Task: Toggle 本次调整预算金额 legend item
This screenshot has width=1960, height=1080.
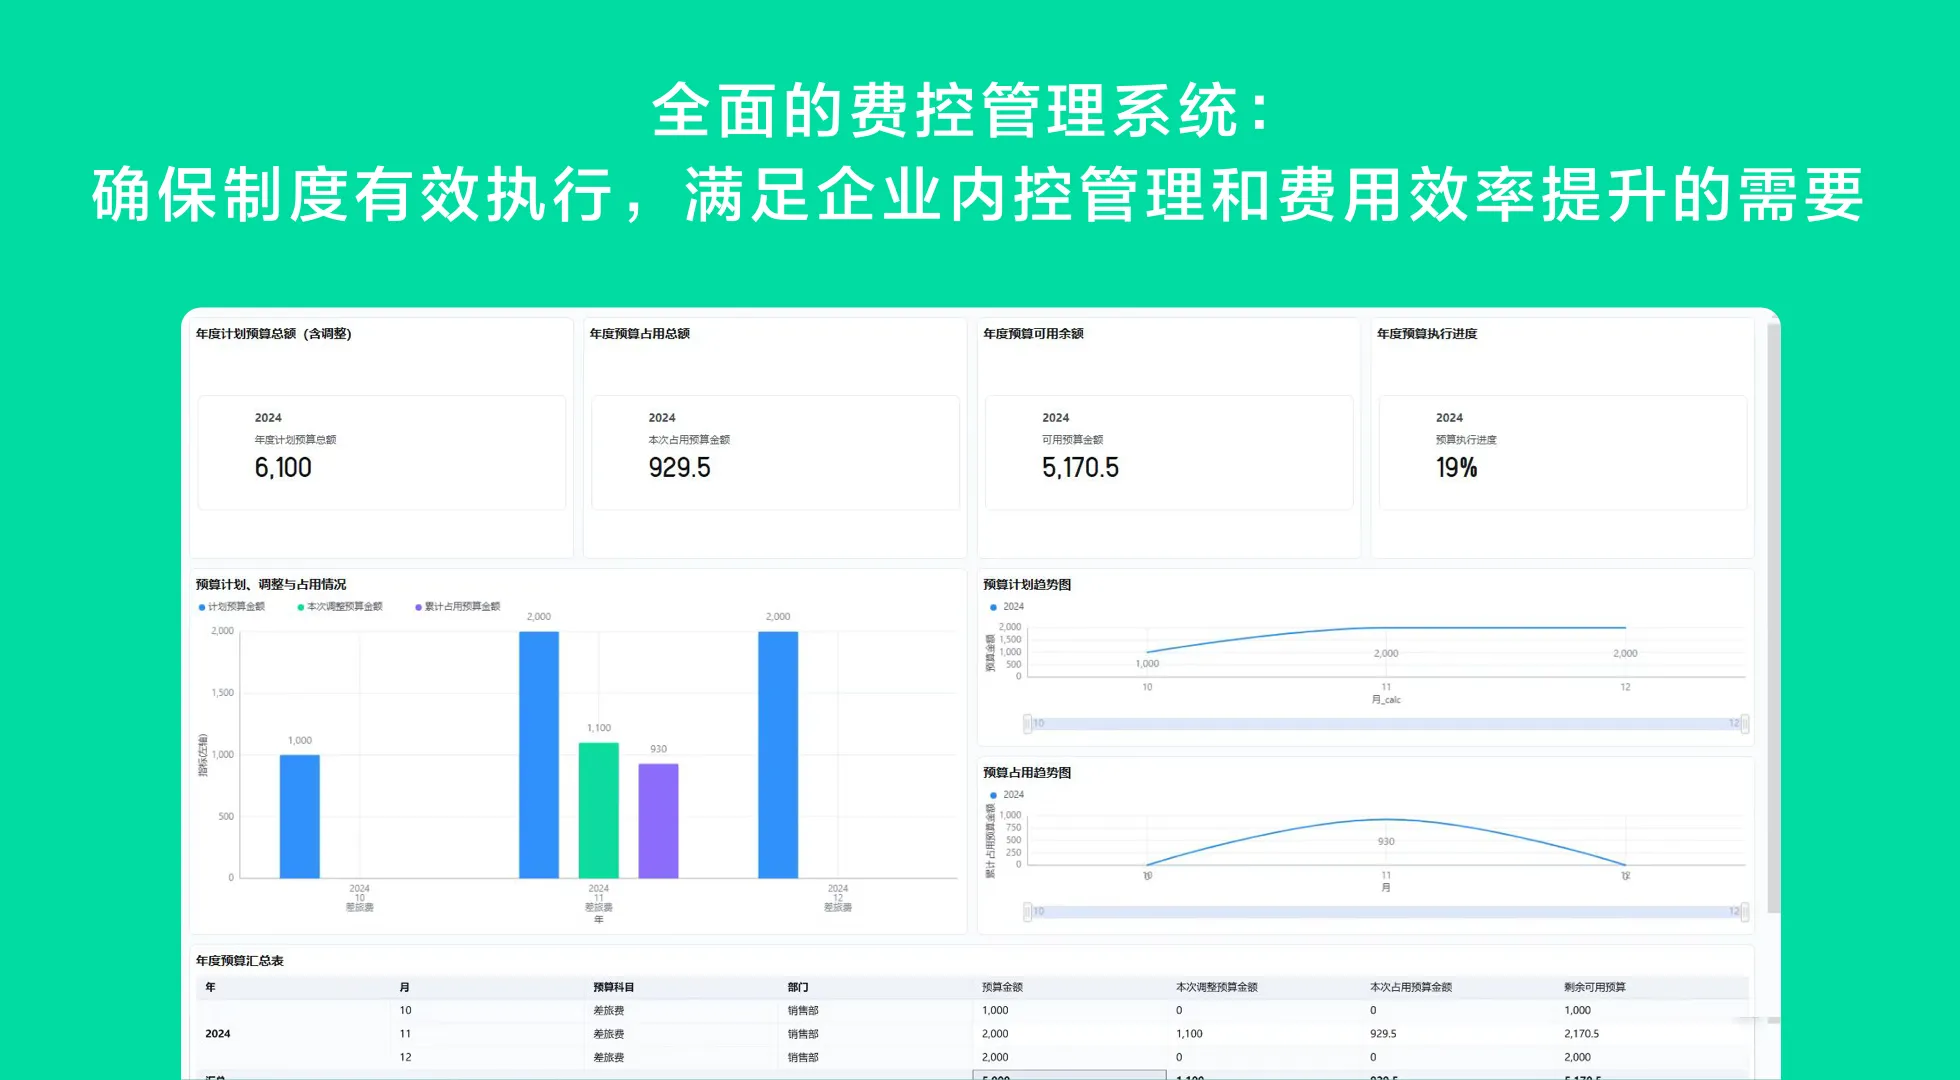Action: pos(340,607)
